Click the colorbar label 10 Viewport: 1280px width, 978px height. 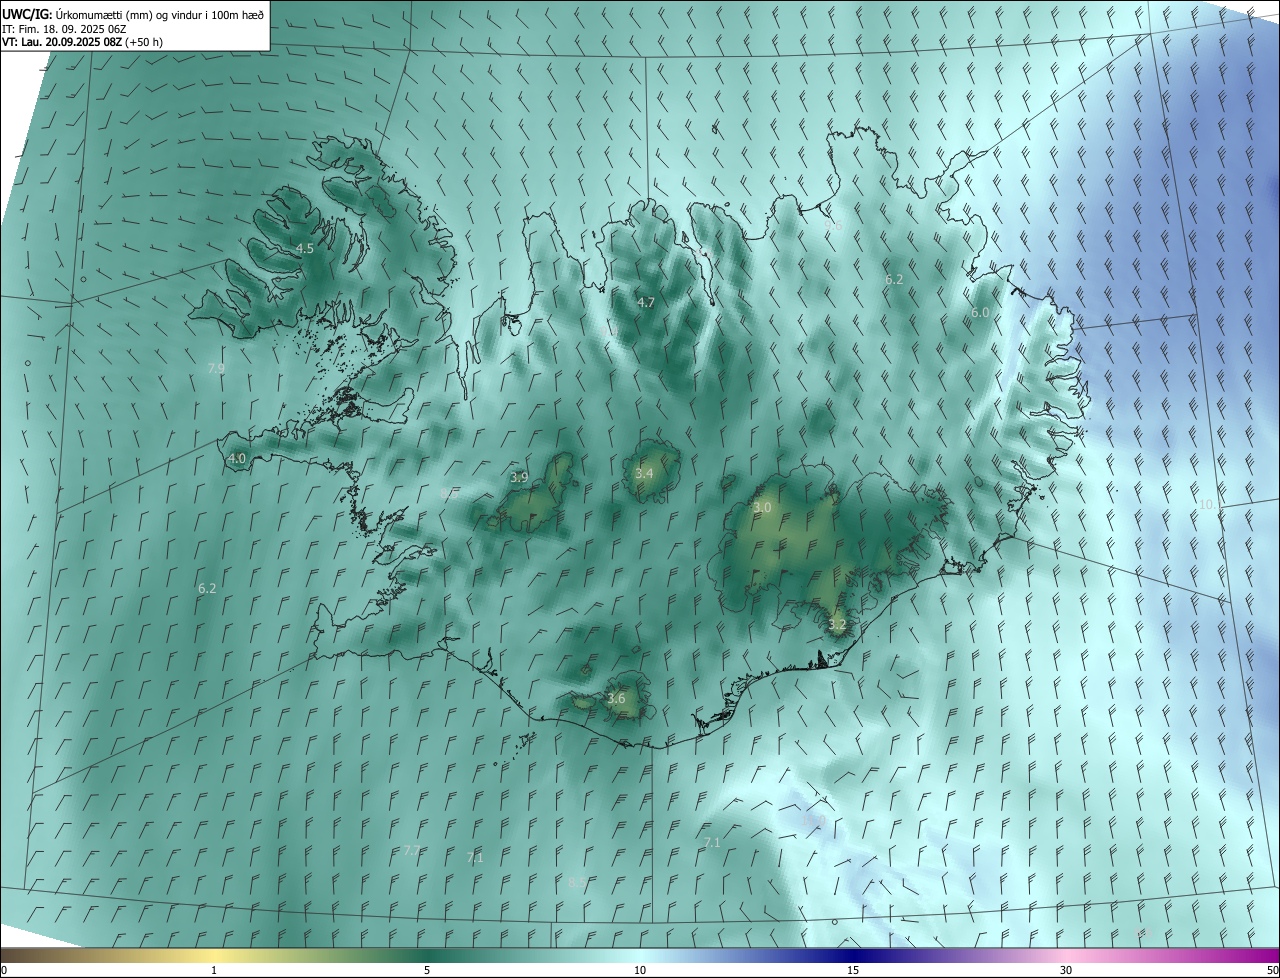[x=640, y=971]
